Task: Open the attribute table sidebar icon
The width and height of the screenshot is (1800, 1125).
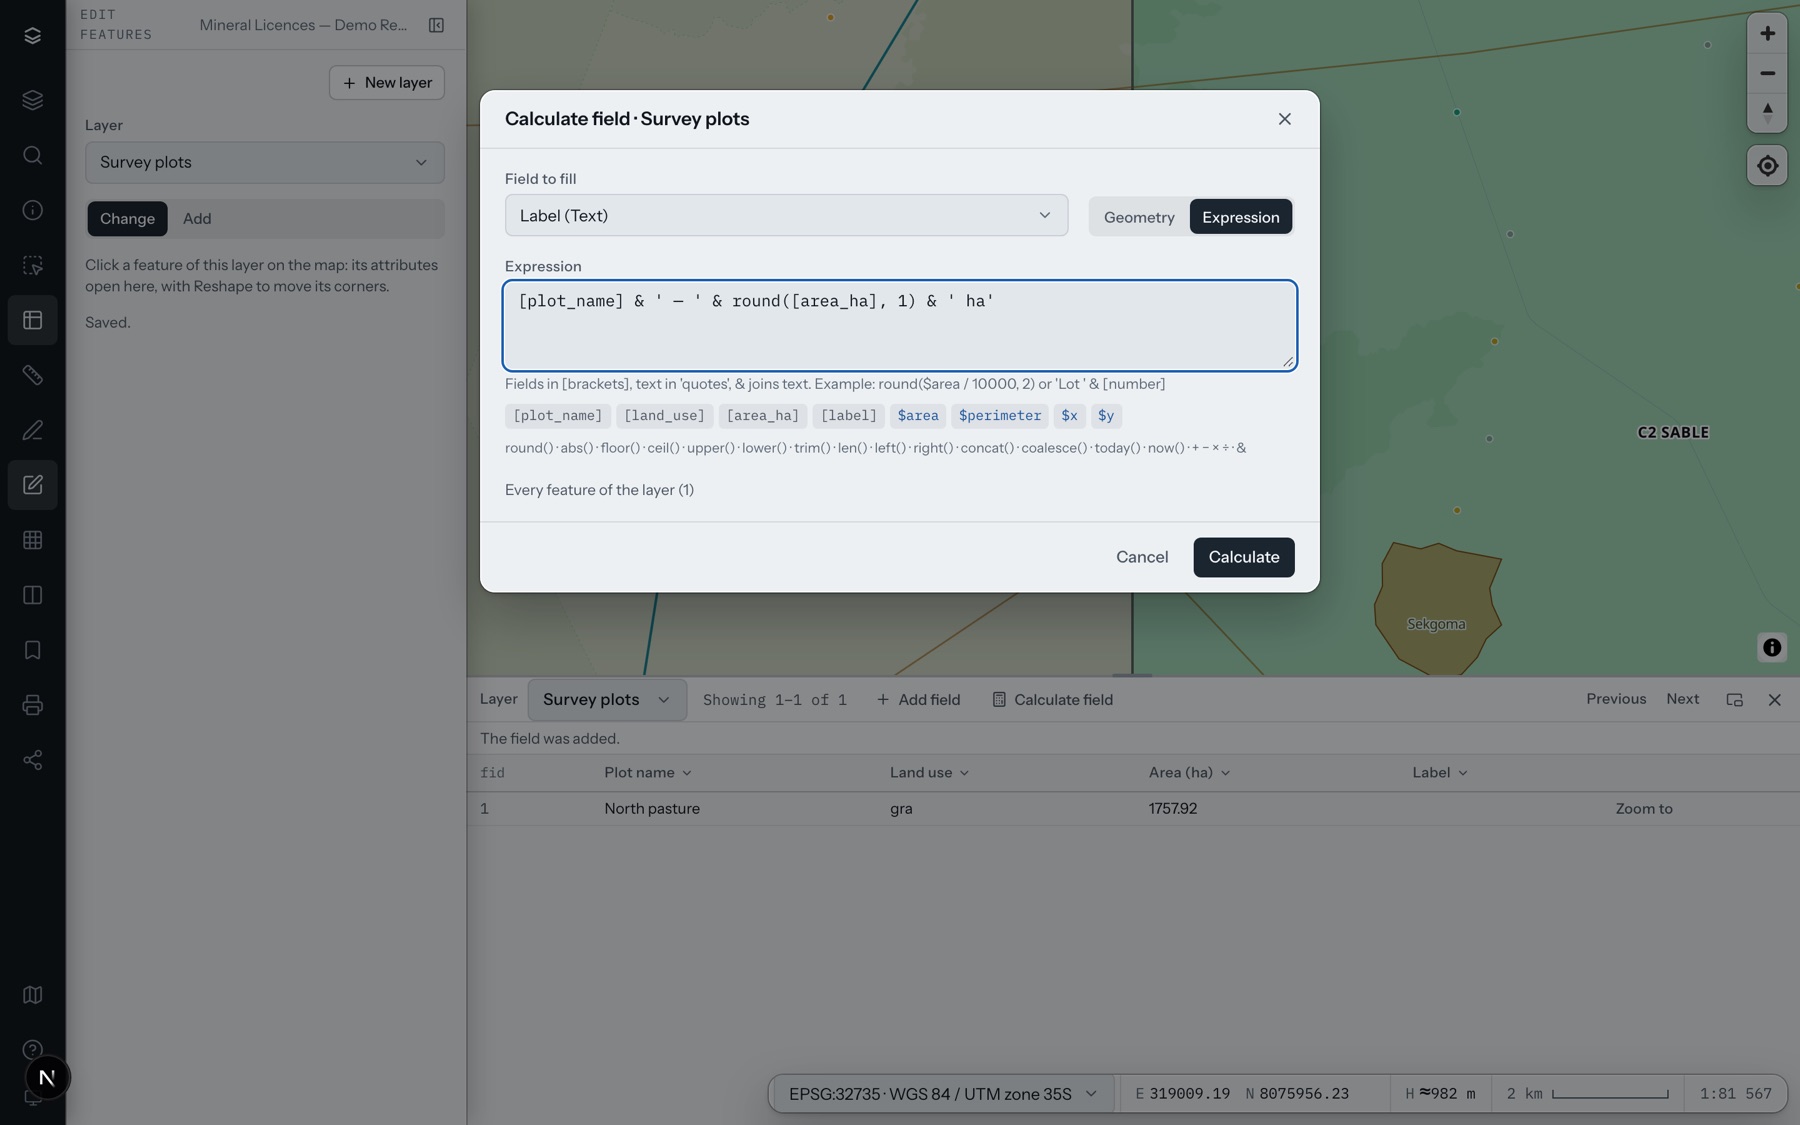Action: [x=32, y=320]
